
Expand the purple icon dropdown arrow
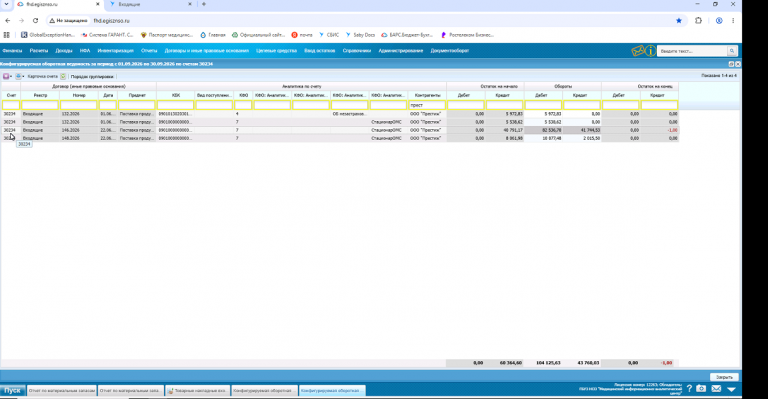coord(11,76)
